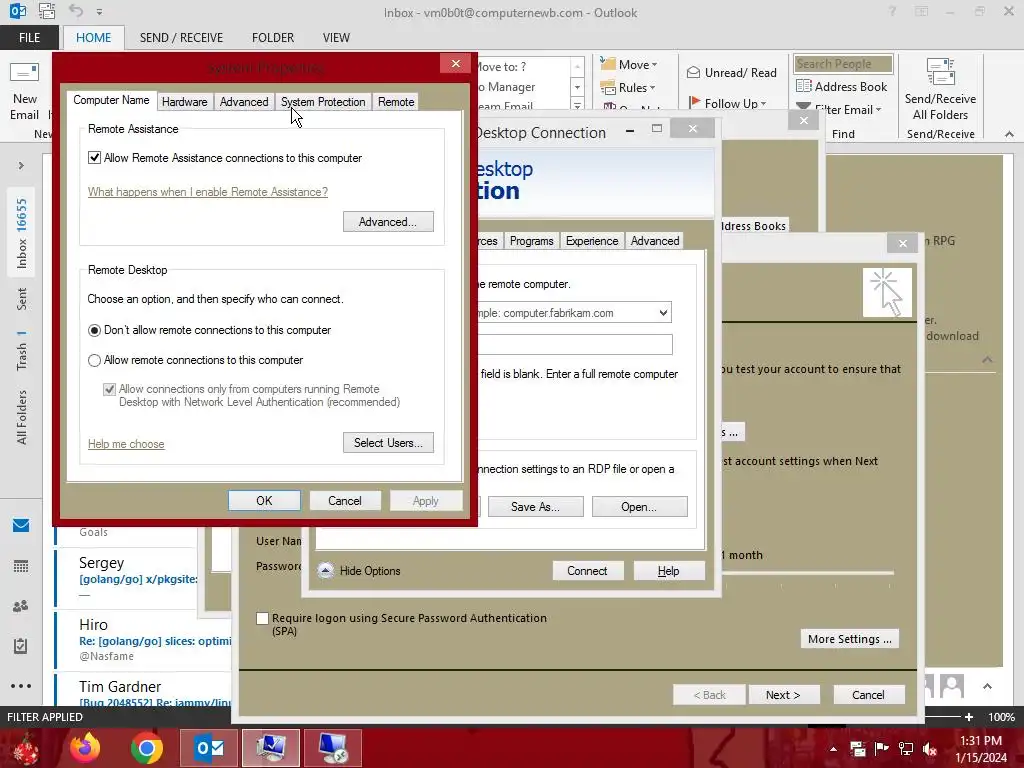Viewport: 1024px width, 768px height.
Task: Click More Settings ... button
Action: click(850, 639)
